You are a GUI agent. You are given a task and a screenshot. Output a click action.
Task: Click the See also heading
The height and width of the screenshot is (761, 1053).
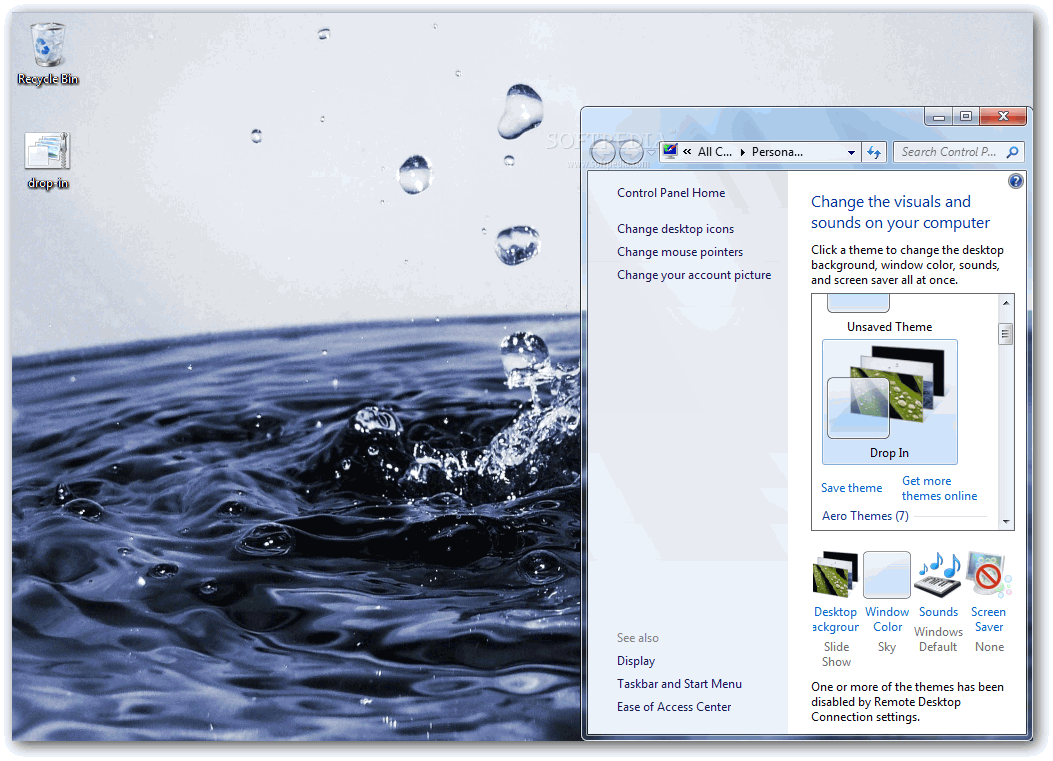637,638
